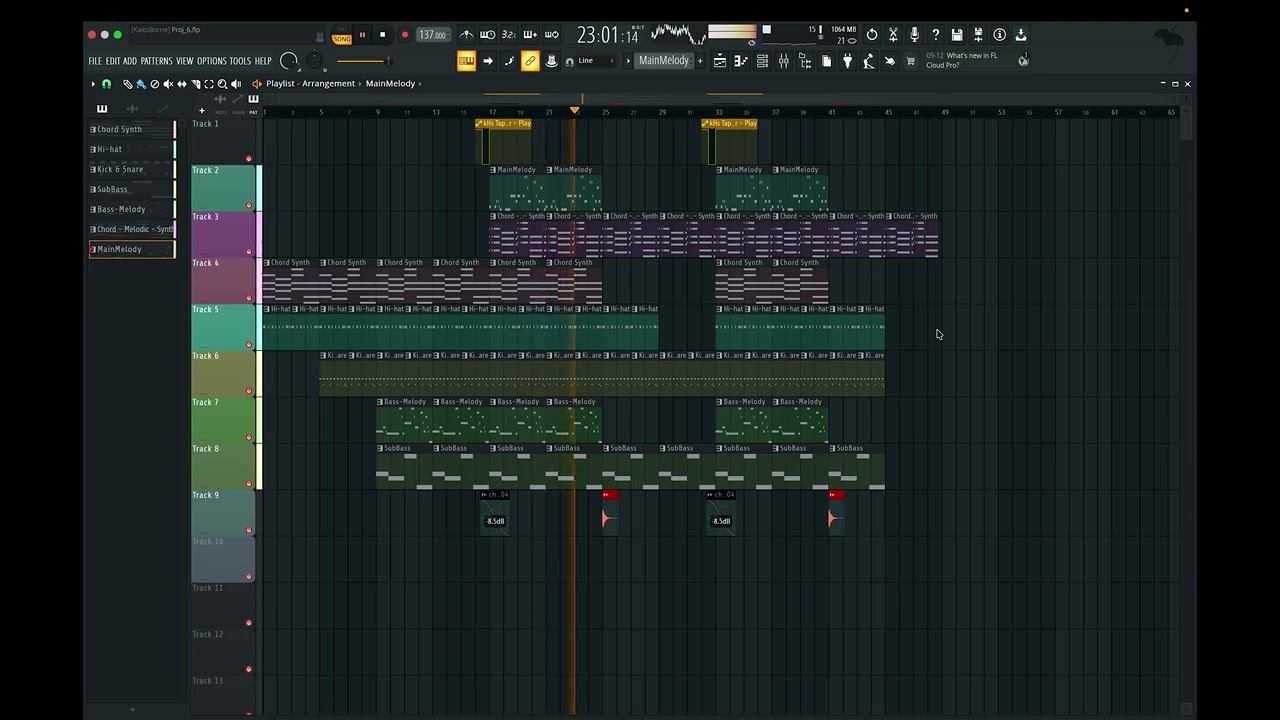Adjust the horizontal song position slider
The width and height of the screenshot is (1280, 720).
(365, 61)
